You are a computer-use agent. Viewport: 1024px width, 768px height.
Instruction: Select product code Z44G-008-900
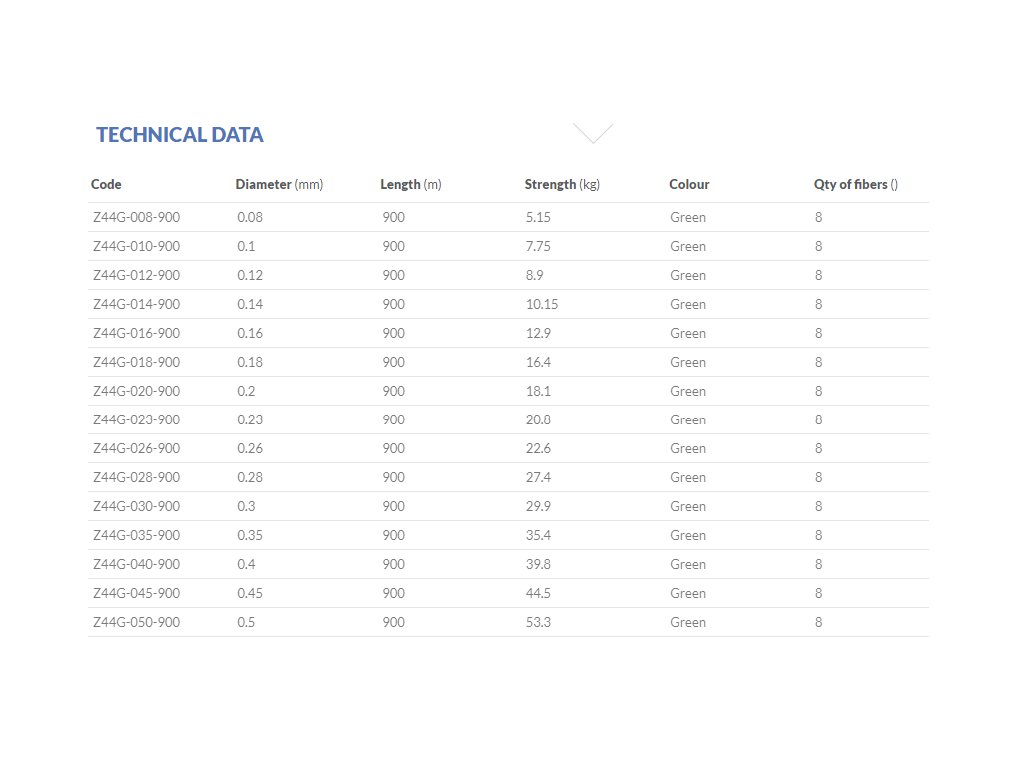coord(136,217)
